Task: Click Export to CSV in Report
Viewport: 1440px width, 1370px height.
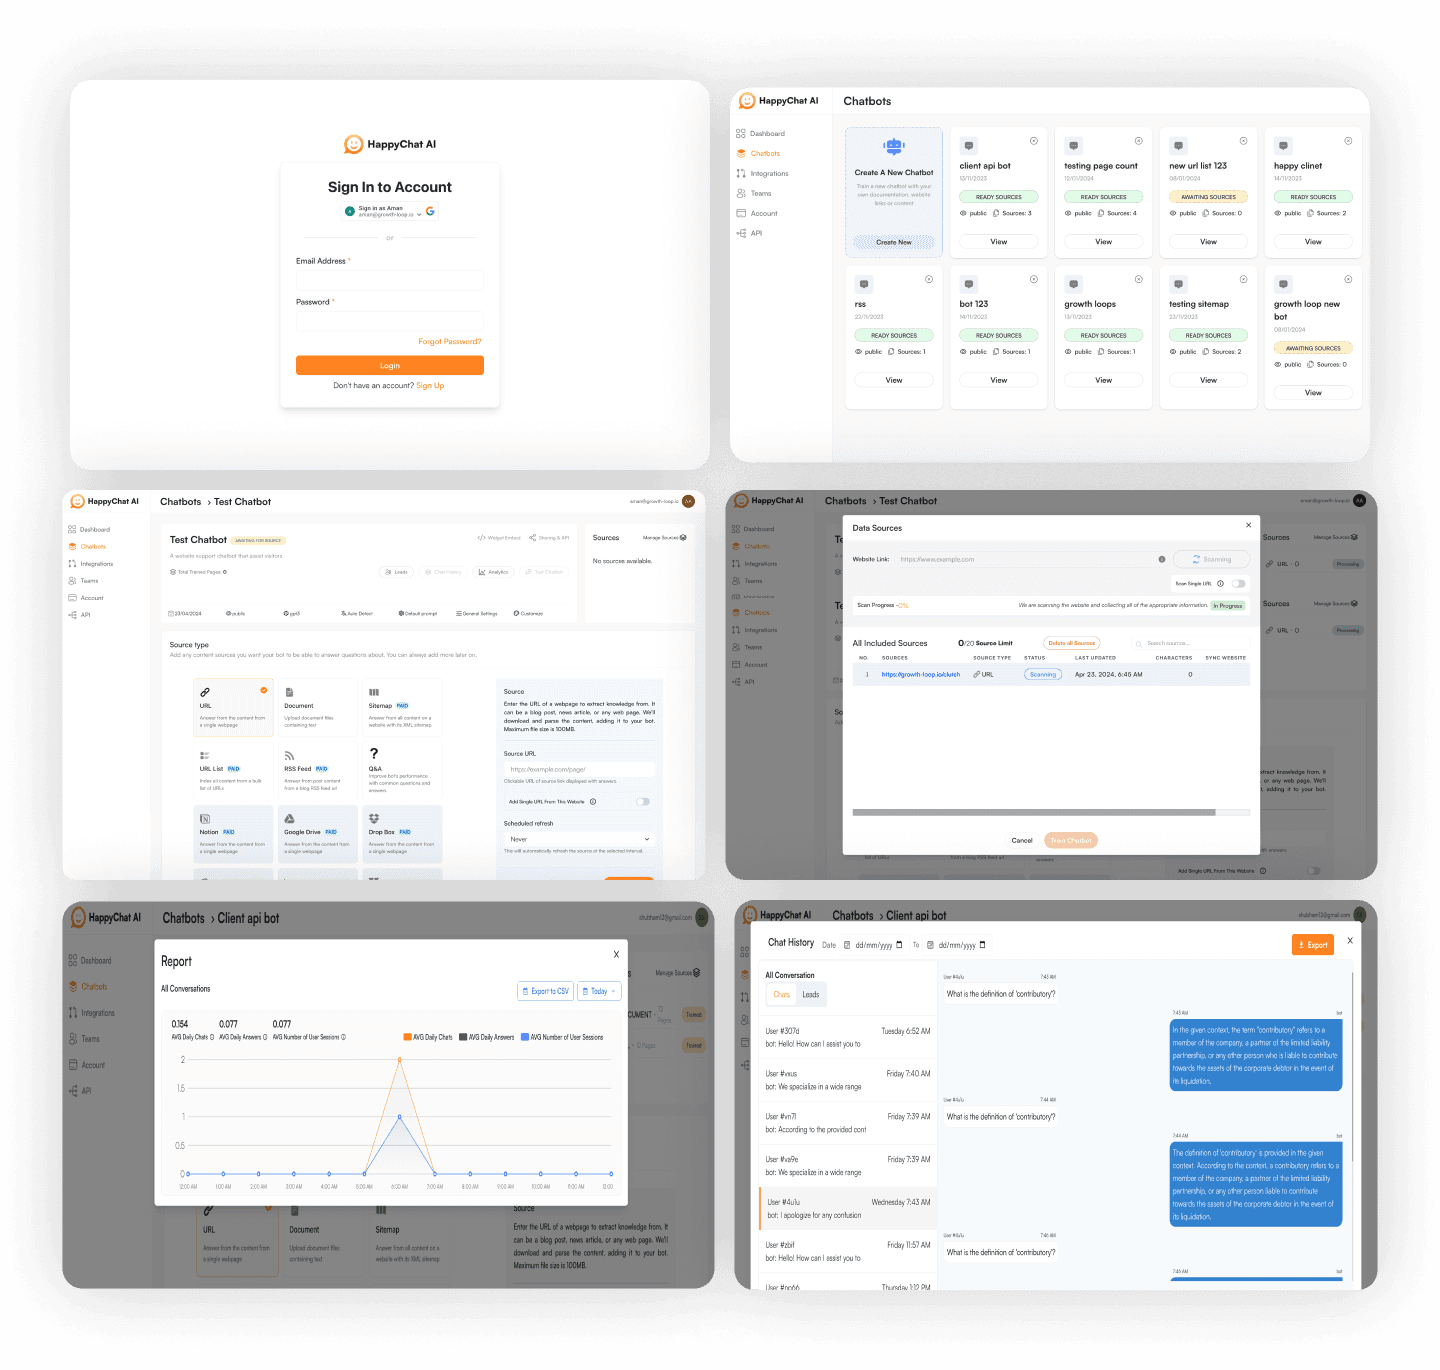Action: (546, 991)
